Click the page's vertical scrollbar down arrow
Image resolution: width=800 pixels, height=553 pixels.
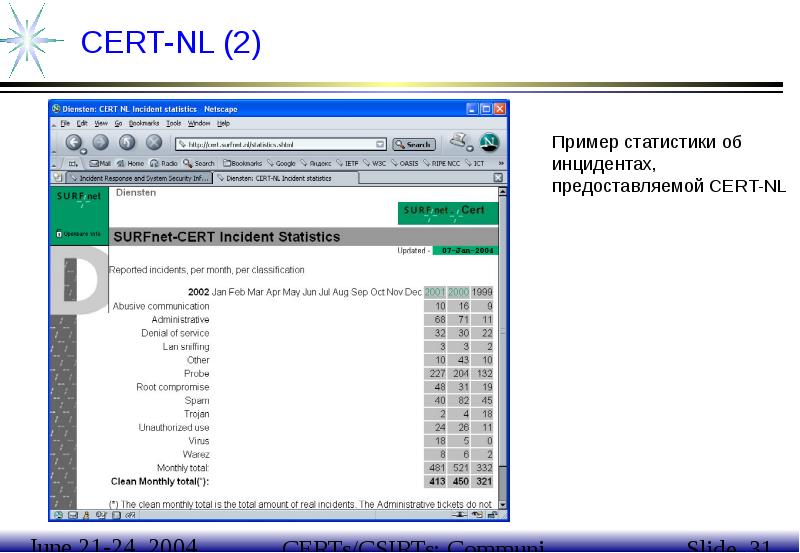pos(503,505)
